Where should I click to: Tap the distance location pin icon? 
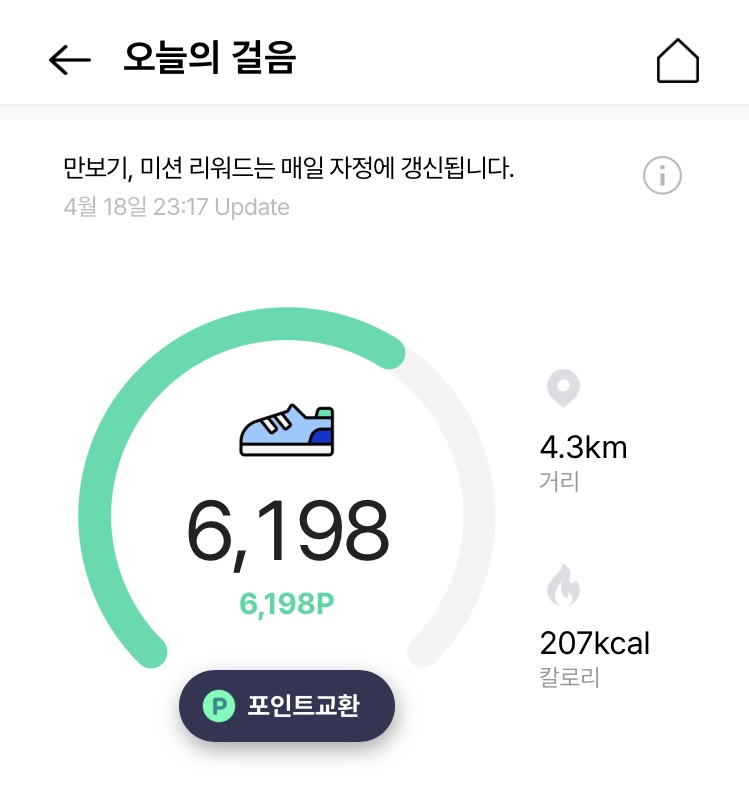coord(563,388)
